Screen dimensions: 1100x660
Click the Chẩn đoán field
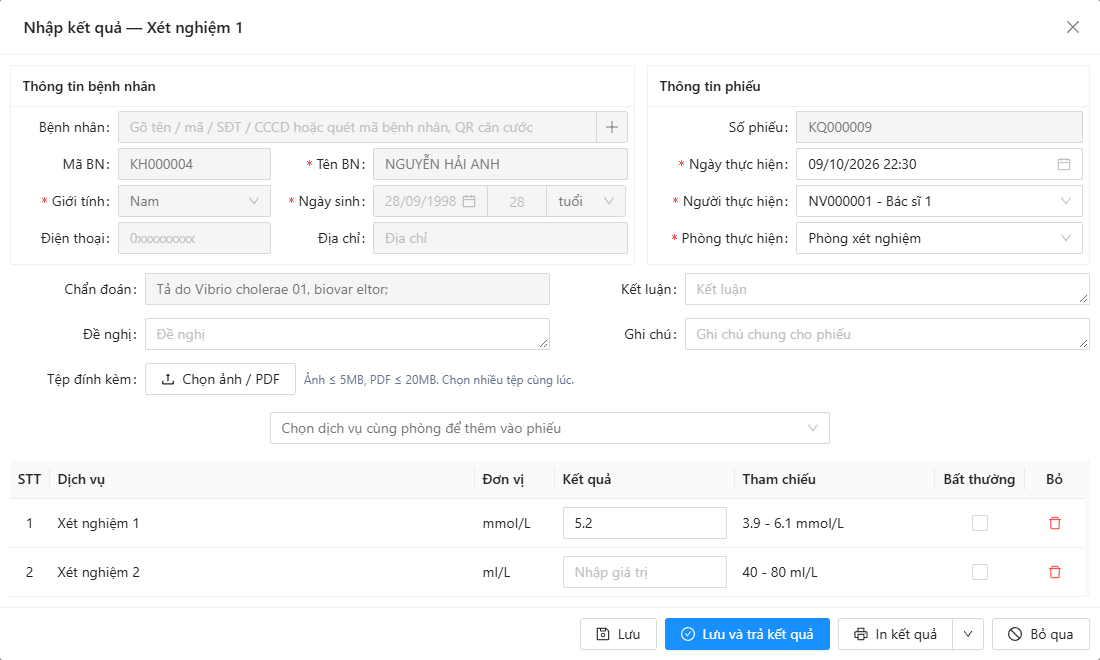[x=347, y=289]
